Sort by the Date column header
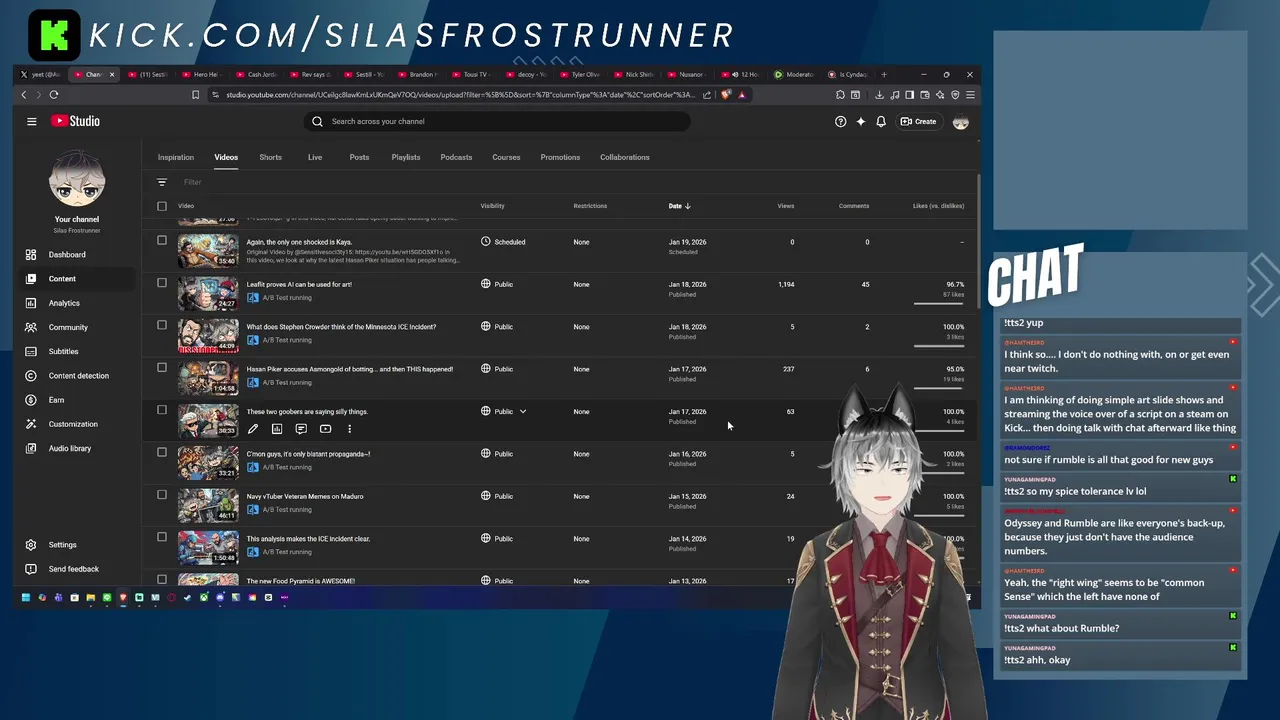 click(679, 206)
